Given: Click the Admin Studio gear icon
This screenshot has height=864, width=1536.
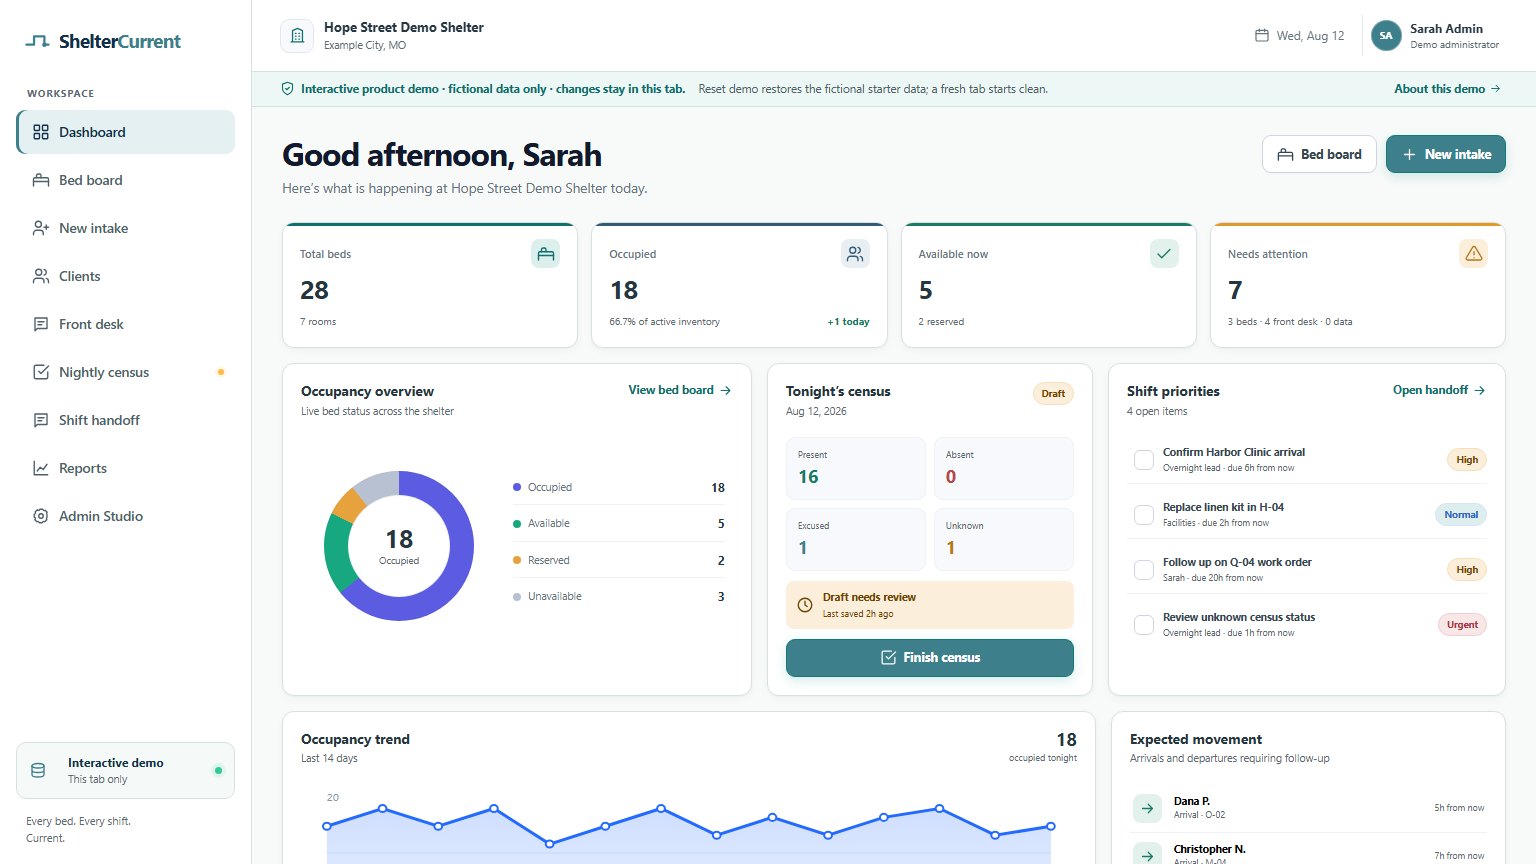Looking at the screenshot, I should coord(41,516).
